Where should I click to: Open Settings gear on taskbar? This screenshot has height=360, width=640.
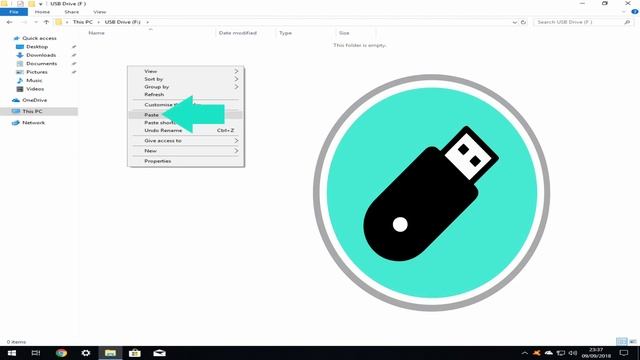click(86, 353)
